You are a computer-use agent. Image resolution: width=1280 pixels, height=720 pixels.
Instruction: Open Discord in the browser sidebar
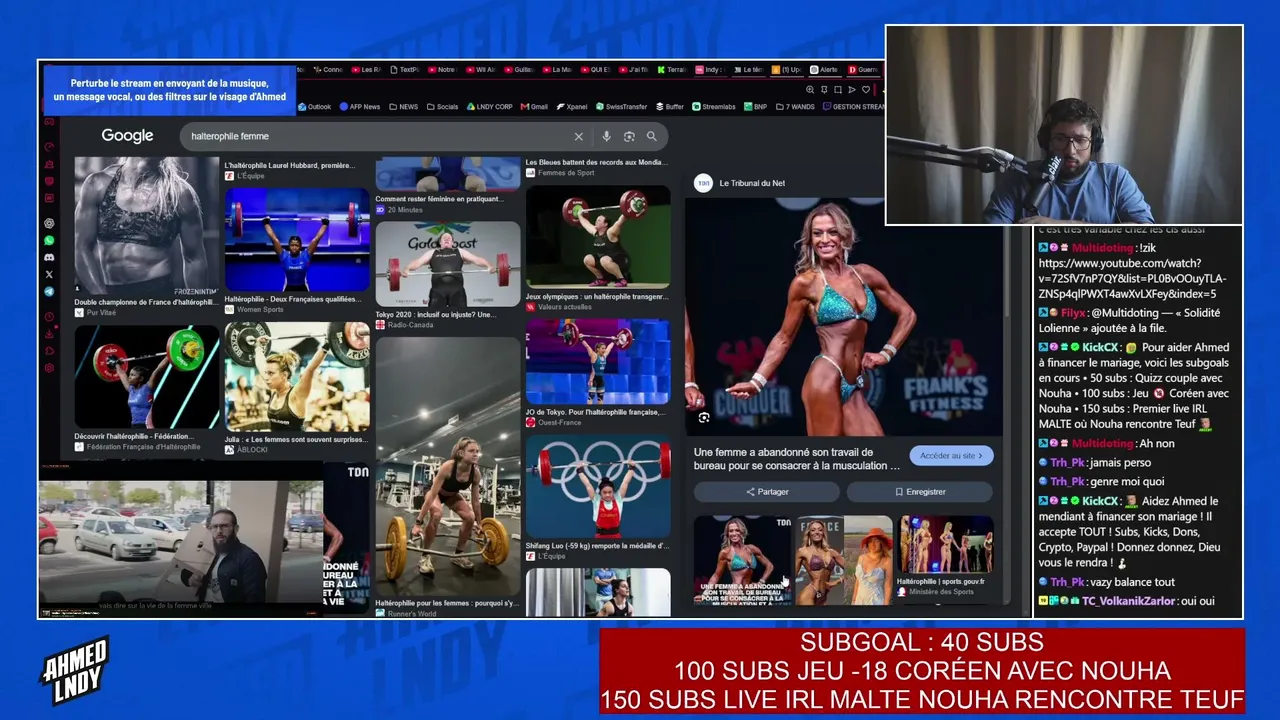pyautogui.click(x=49, y=258)
